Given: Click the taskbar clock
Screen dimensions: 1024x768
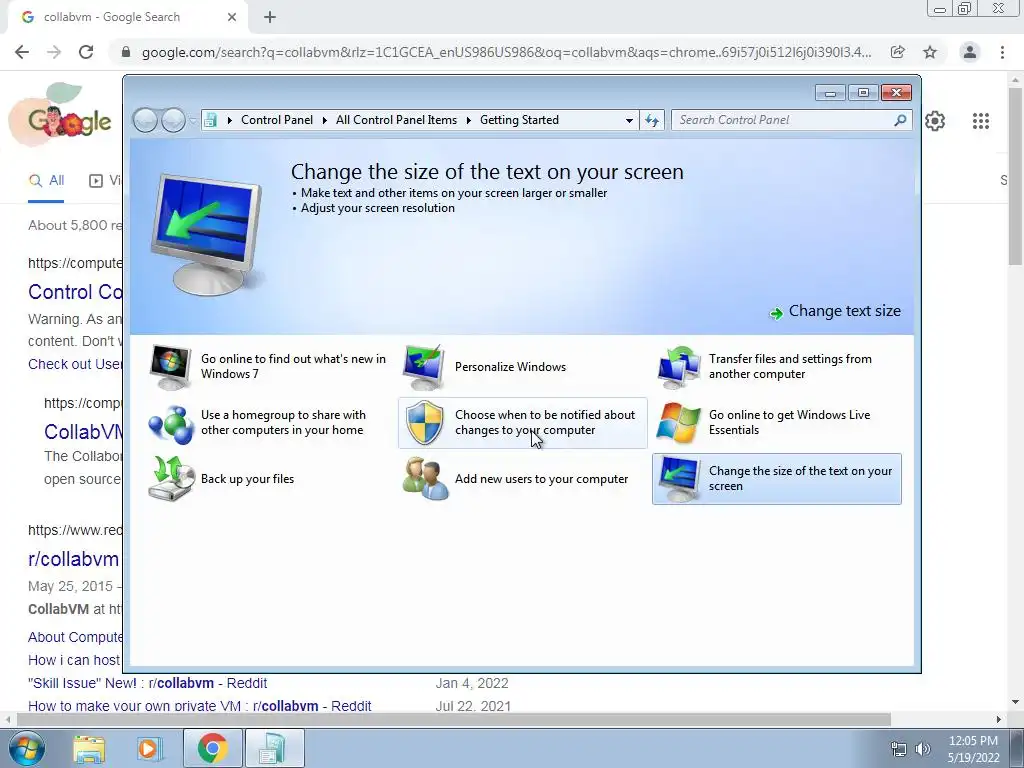Looking at the screenshot, I should [x=973, y=749].
